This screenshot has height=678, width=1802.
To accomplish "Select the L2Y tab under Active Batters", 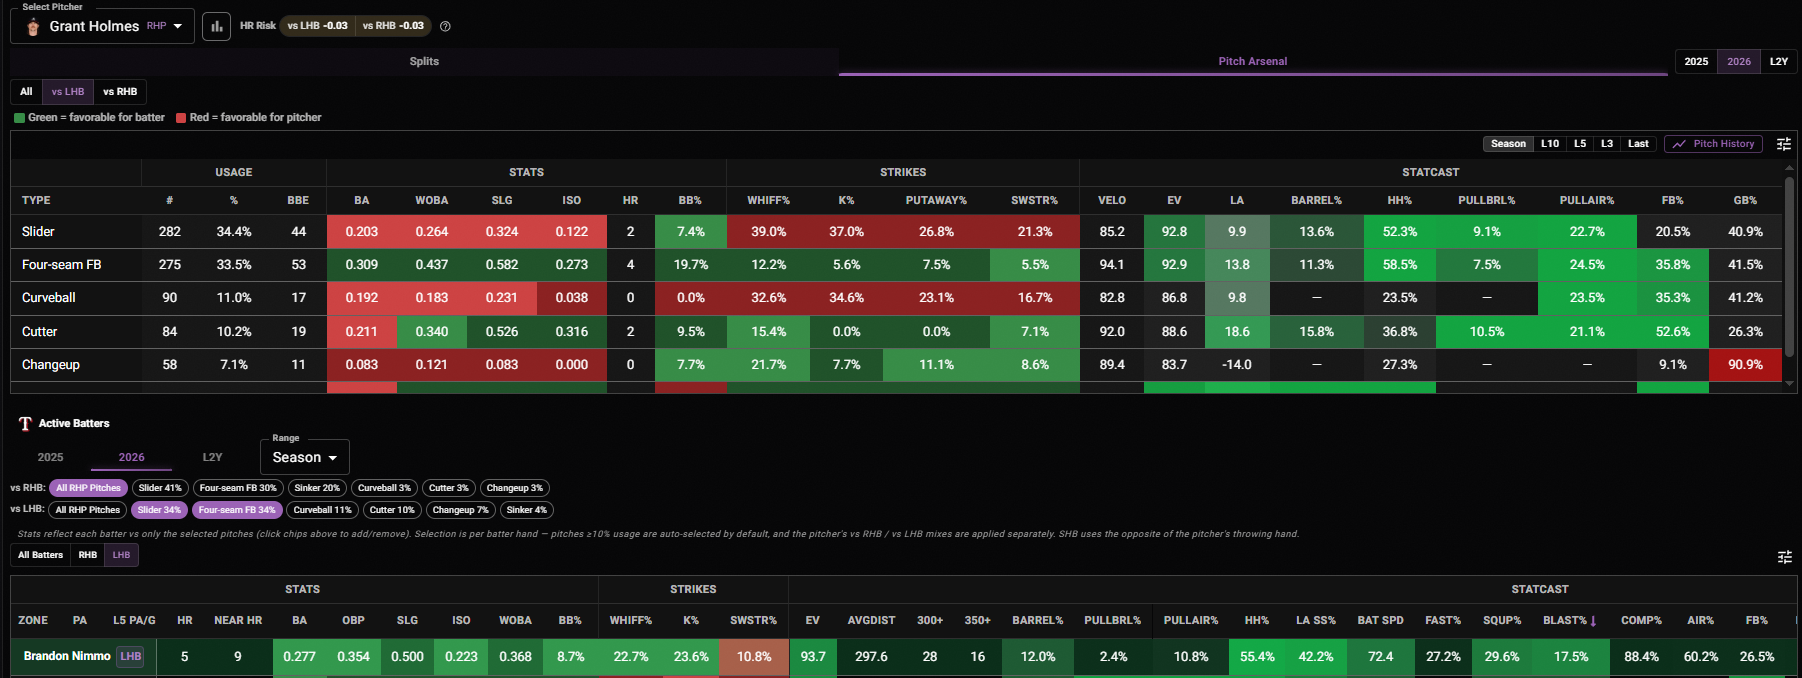I will pos(212,457).
